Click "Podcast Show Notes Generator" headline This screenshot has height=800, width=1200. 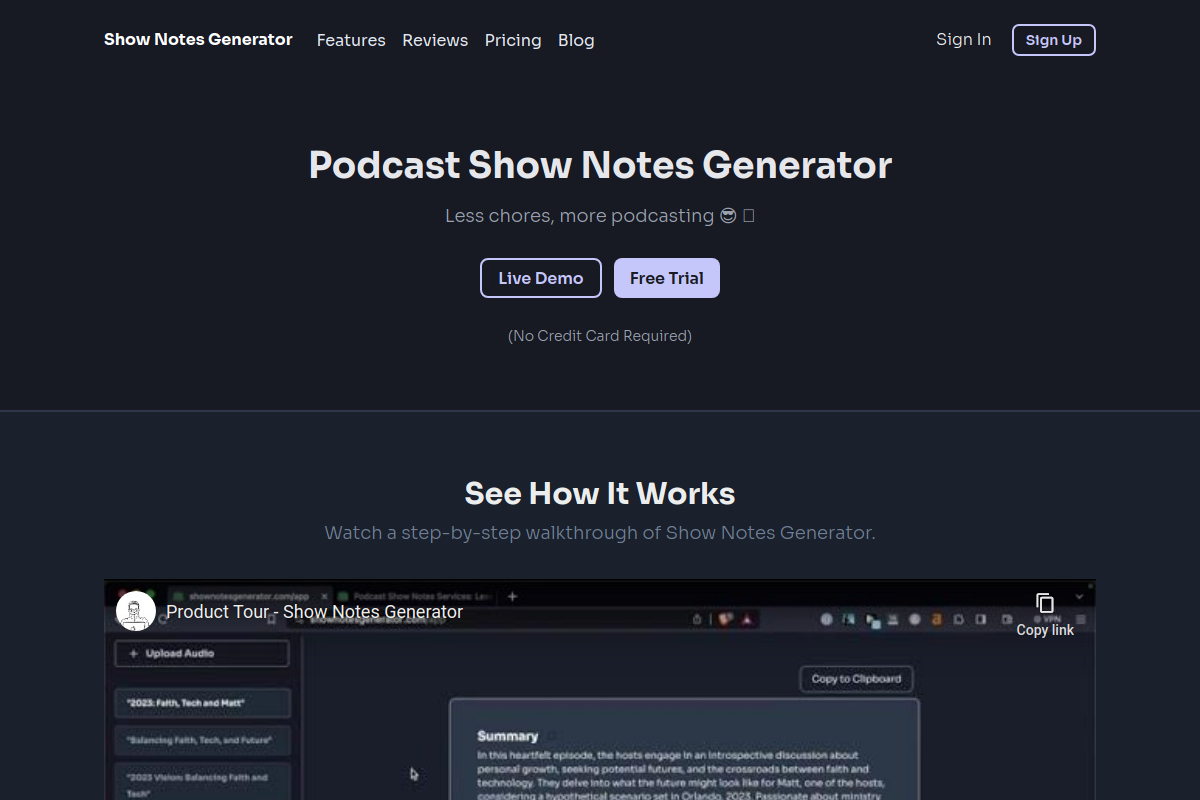coord(600,165)
